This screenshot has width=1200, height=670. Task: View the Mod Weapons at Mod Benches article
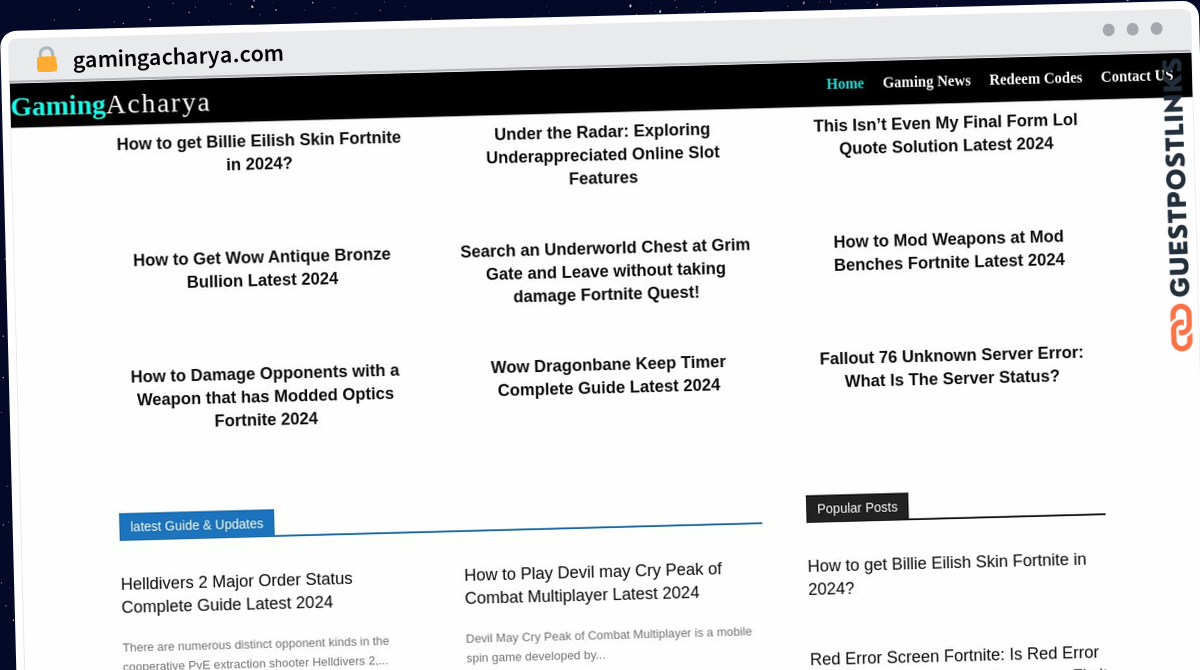pos(949,250)
